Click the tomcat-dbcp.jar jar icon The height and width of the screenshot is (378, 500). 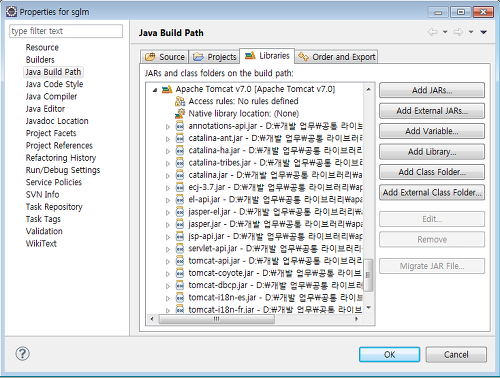(180, 286)
